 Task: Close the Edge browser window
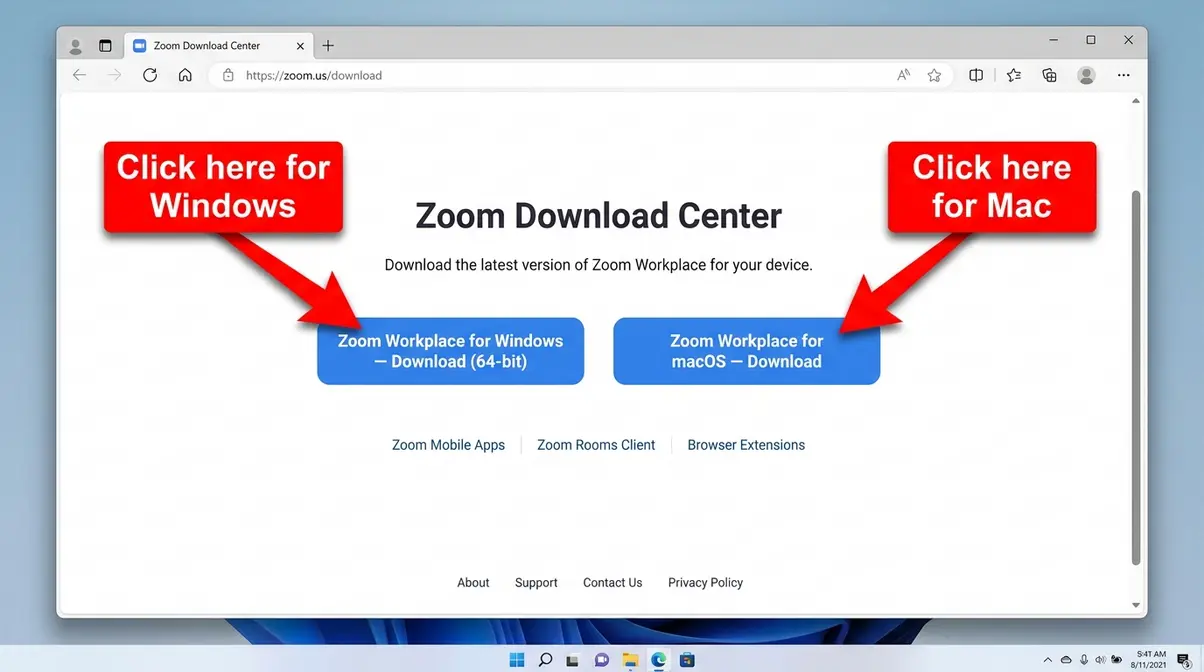(x=1129, y=40)
